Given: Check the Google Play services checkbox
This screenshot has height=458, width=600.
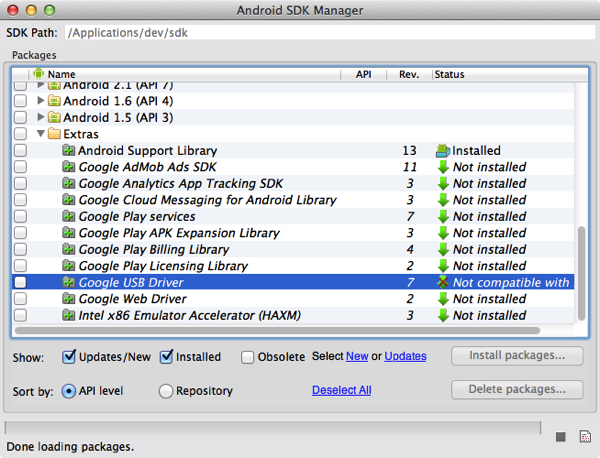Looking at the screenshot, I should pos(20,216).
